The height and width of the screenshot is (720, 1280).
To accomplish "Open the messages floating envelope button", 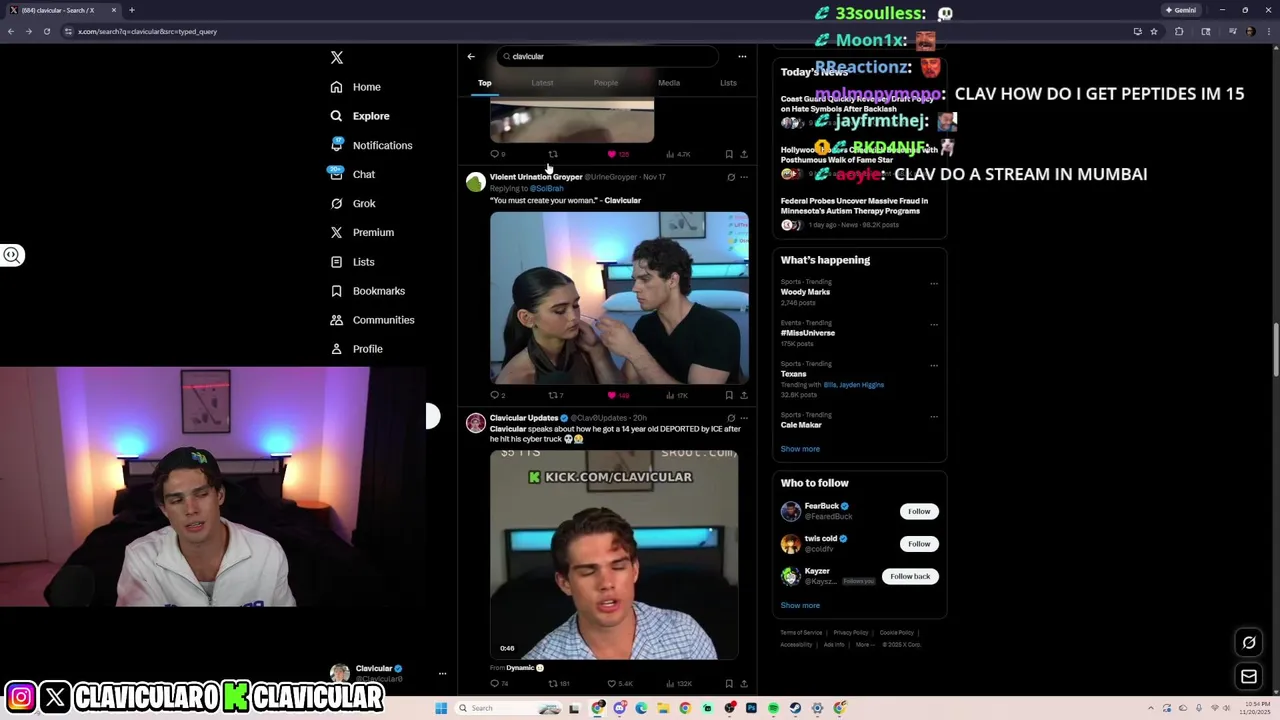I will (1249, 677).
